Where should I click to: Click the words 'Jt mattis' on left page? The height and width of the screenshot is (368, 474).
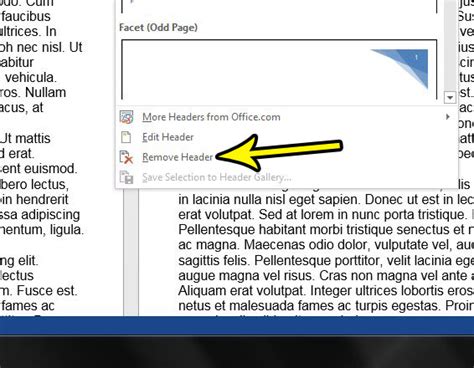25,138
